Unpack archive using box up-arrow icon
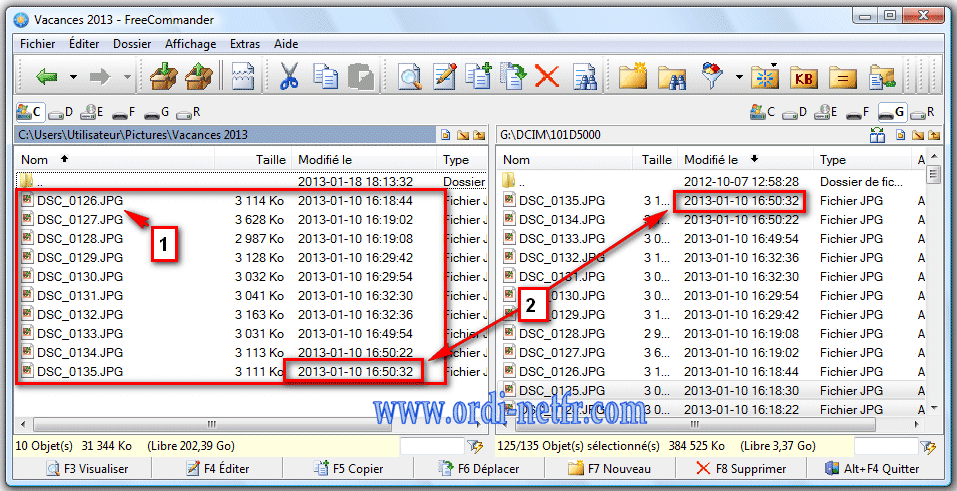 click(x=199, y=76)
